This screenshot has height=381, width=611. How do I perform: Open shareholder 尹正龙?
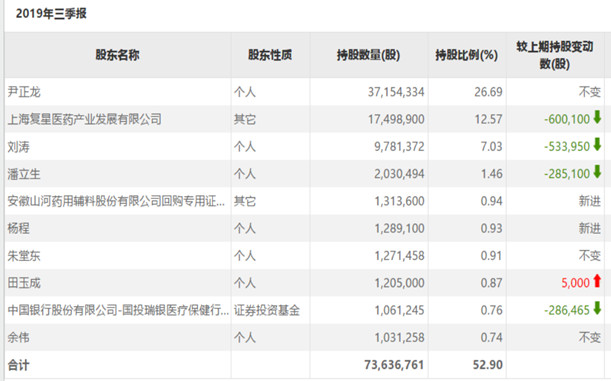24,92
